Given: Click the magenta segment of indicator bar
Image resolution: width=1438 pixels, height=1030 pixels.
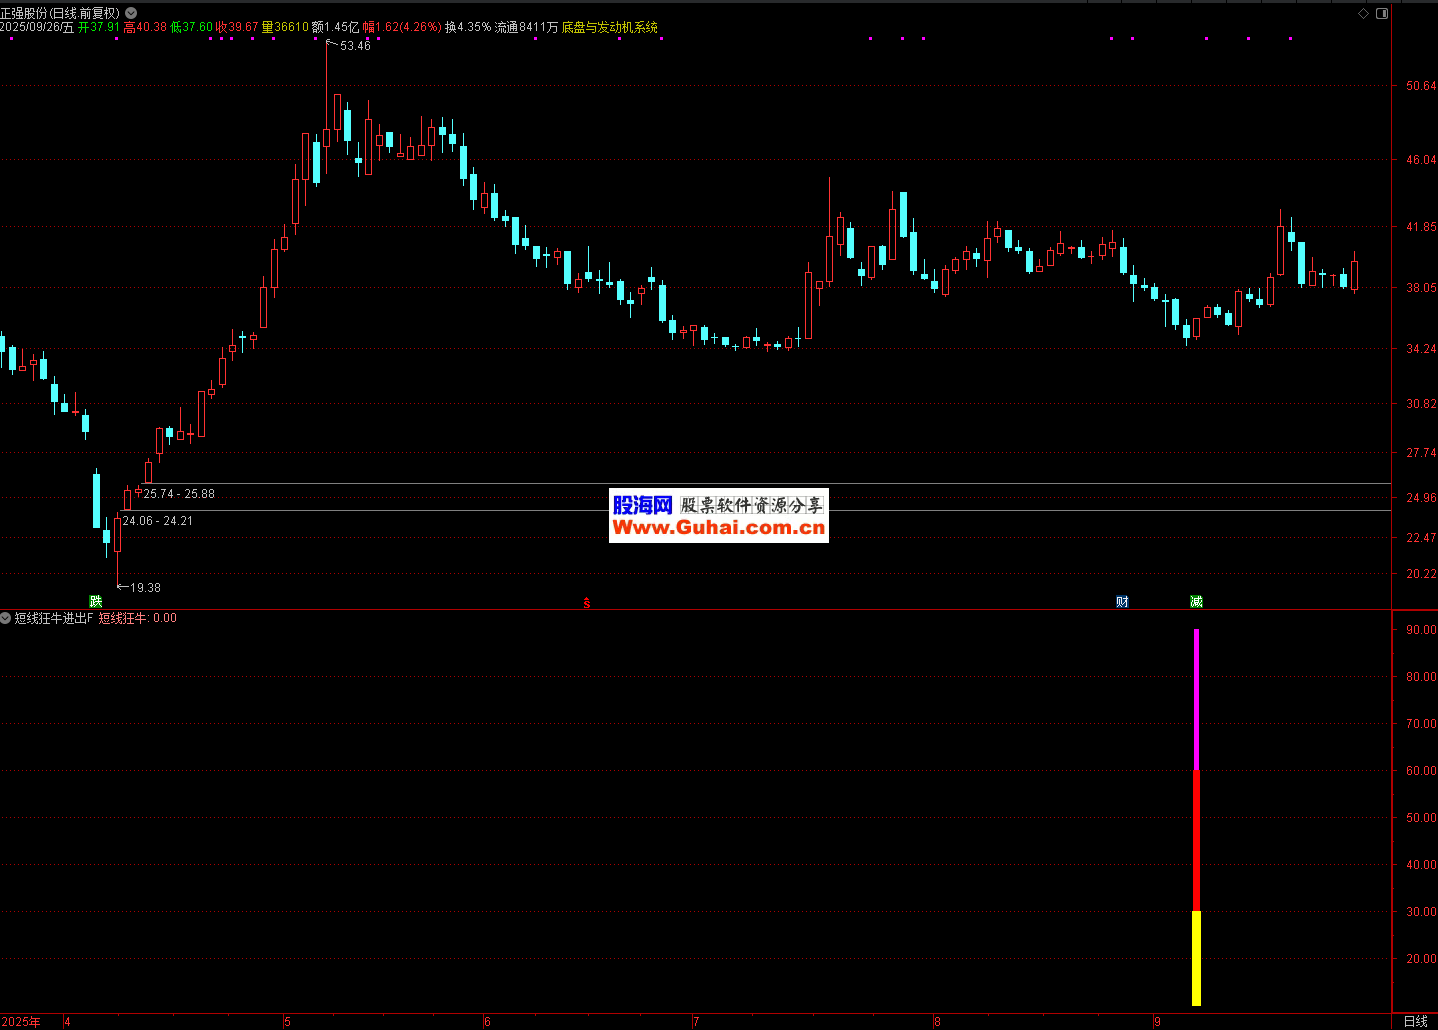Looking at the screenshot, I should [1196, 700].
